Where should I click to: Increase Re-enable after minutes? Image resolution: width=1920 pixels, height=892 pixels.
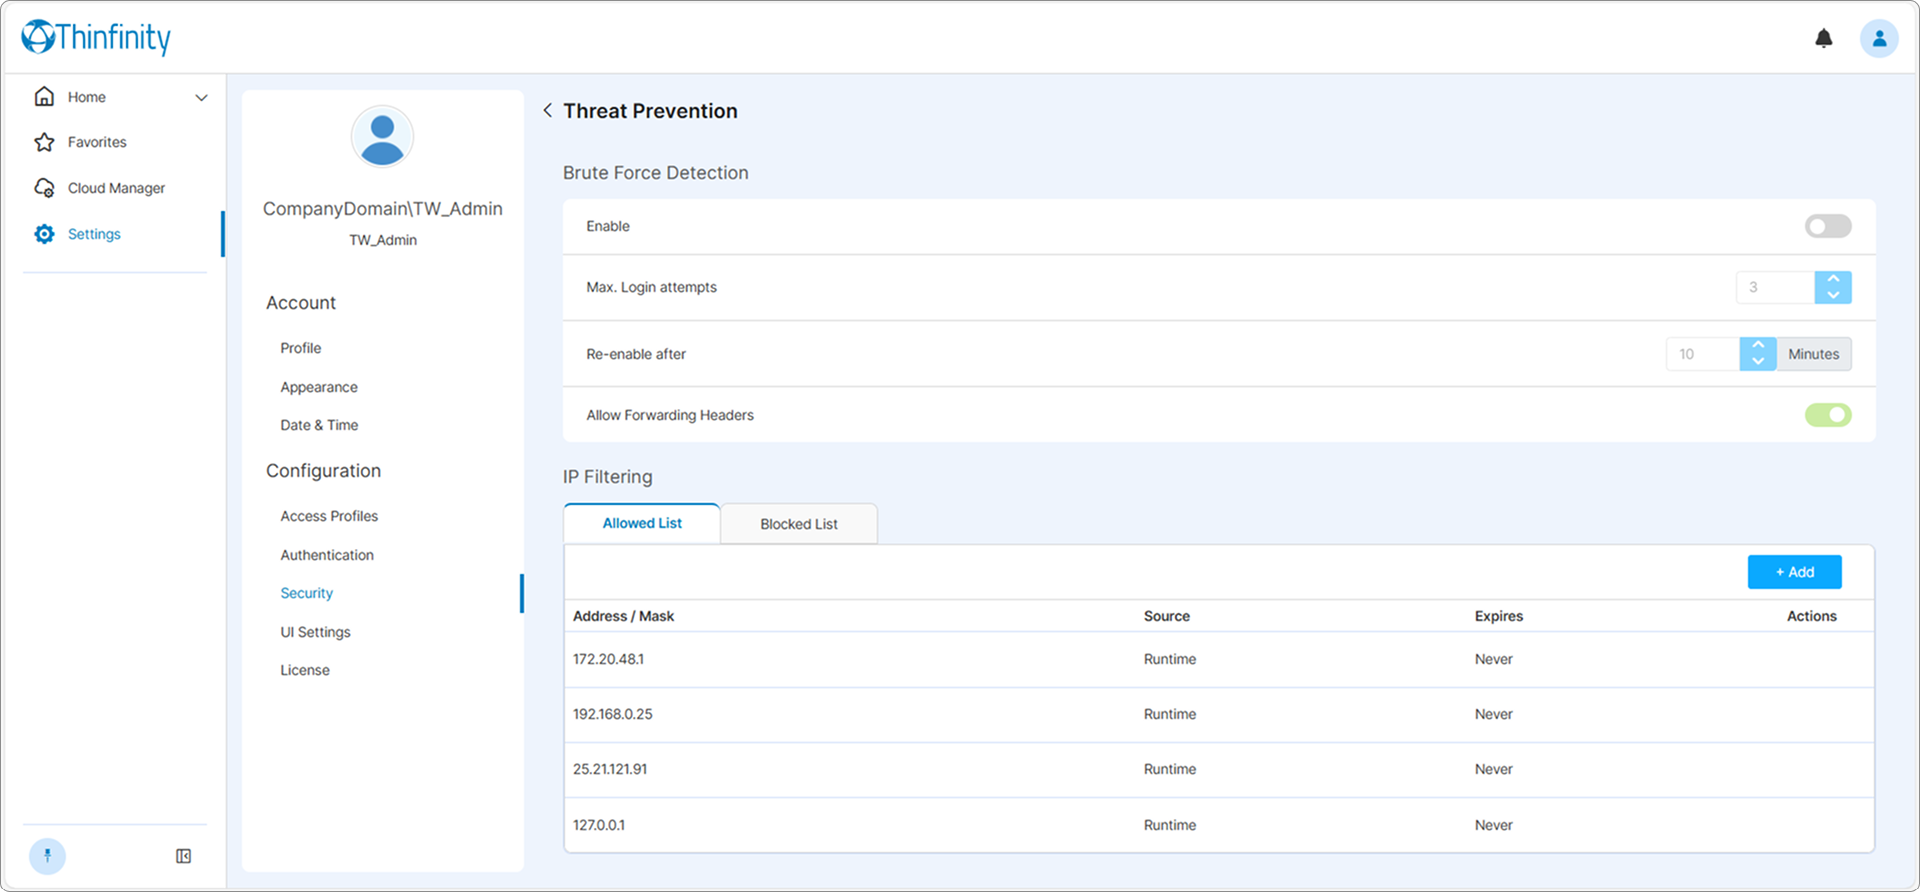(1758, 345)
